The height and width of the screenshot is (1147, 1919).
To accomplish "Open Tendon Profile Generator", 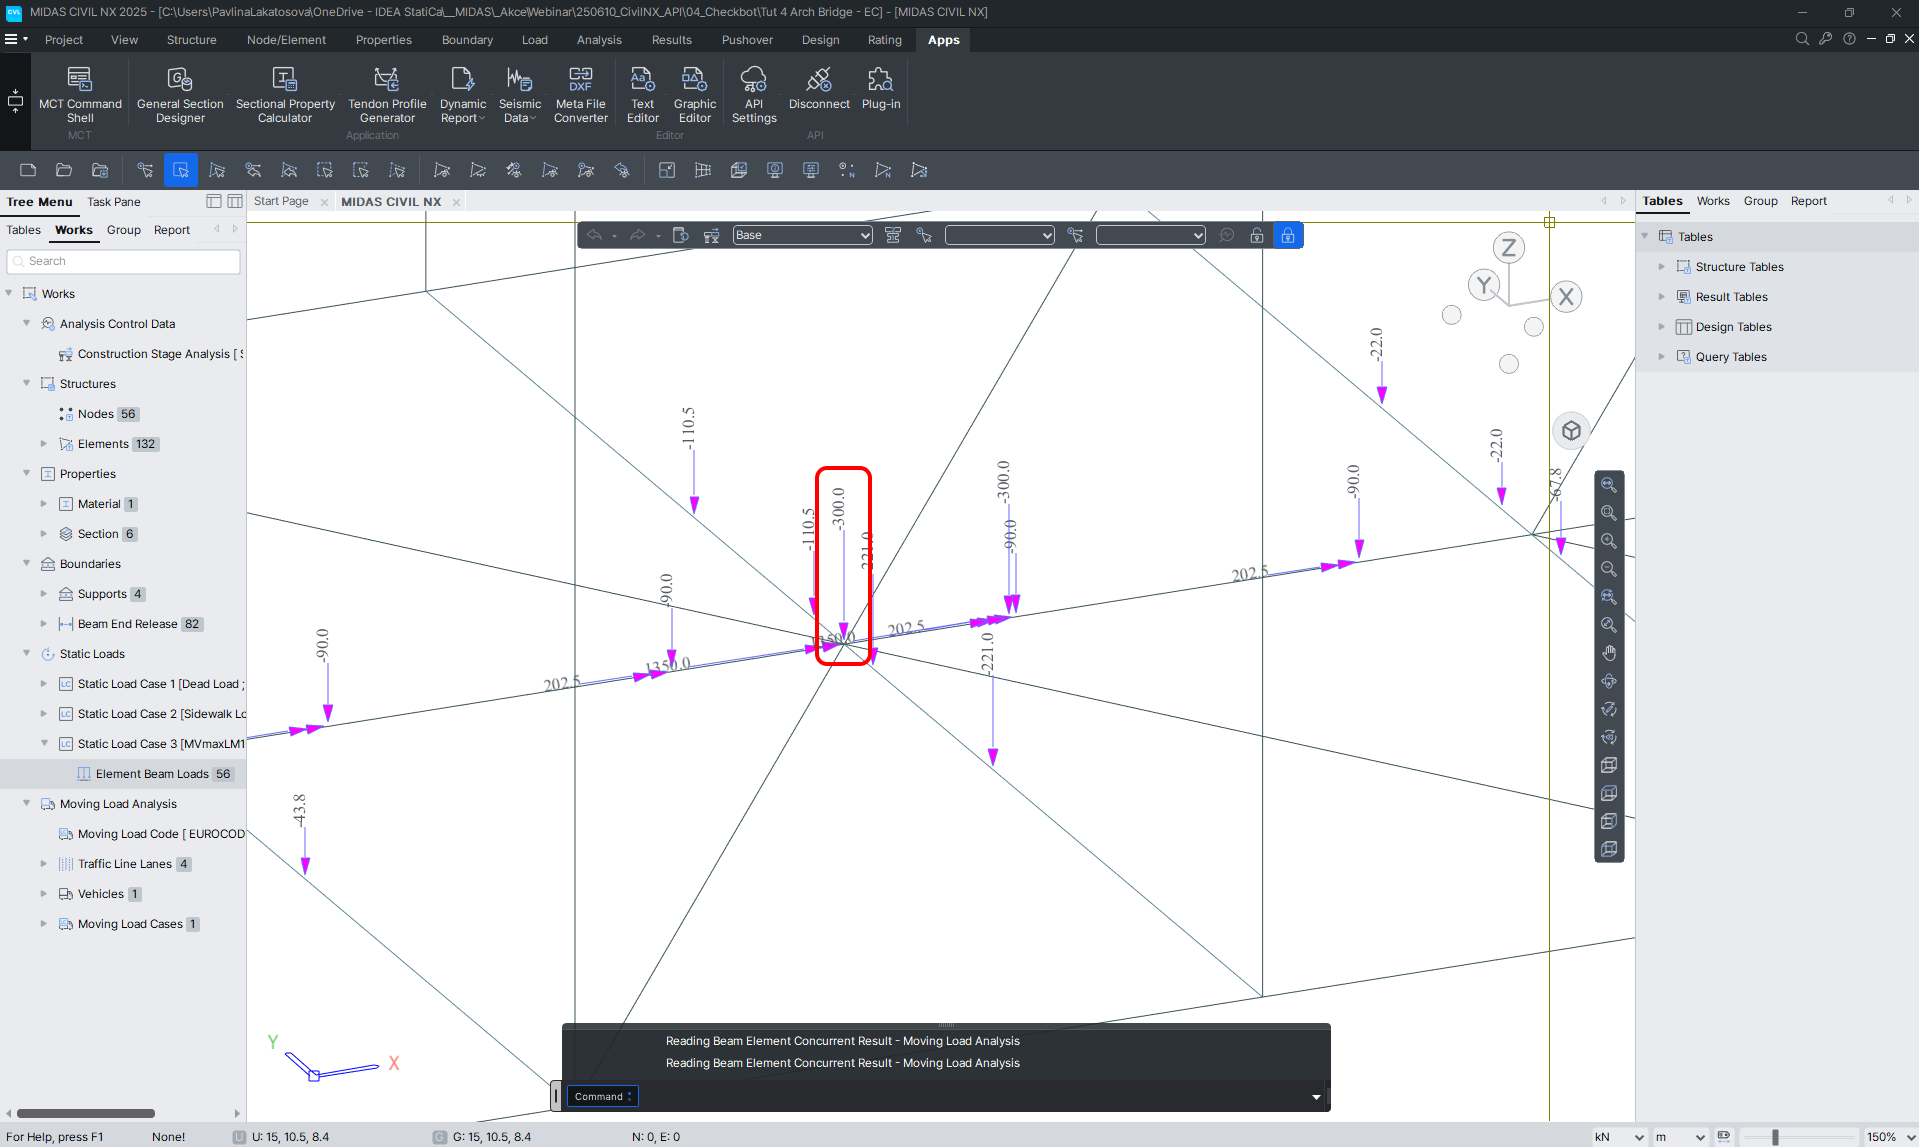I will click(387, 94).
